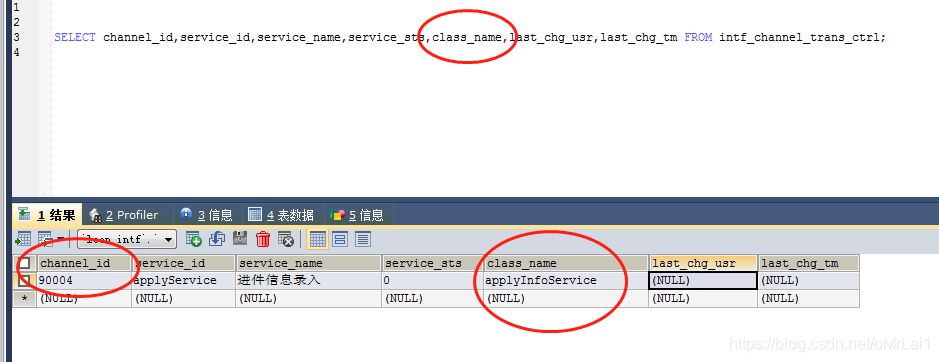Check the row checkbox for 90004
This screenshot has height=362, width=939.
click(x=25, y=280)
